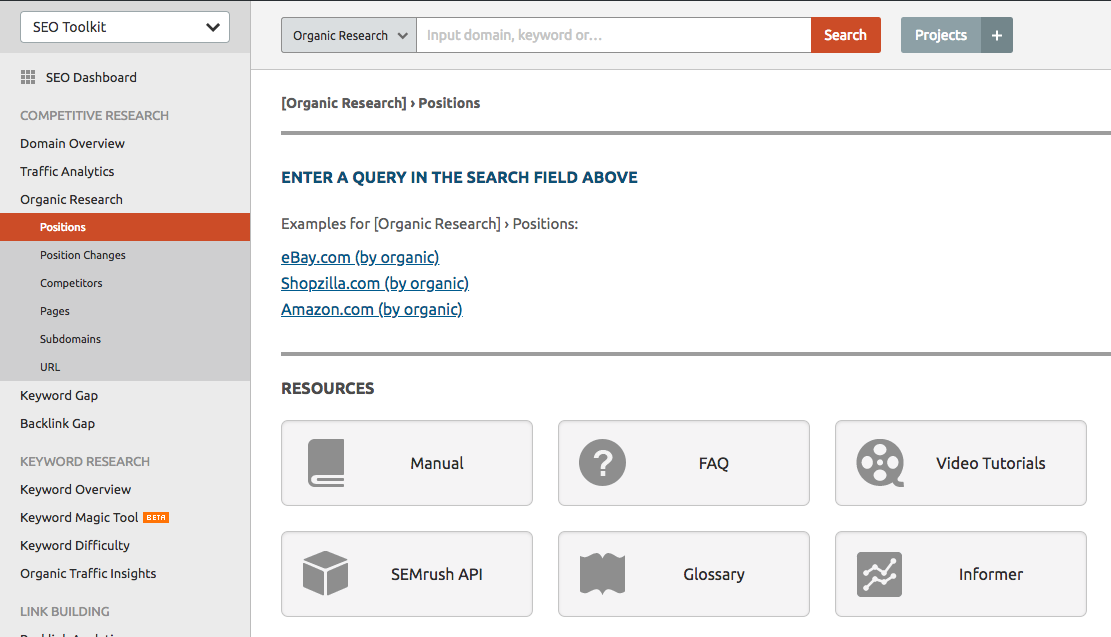Open the SEO Toolkit dropdown
1111x637 pixels.
[125, 28]
